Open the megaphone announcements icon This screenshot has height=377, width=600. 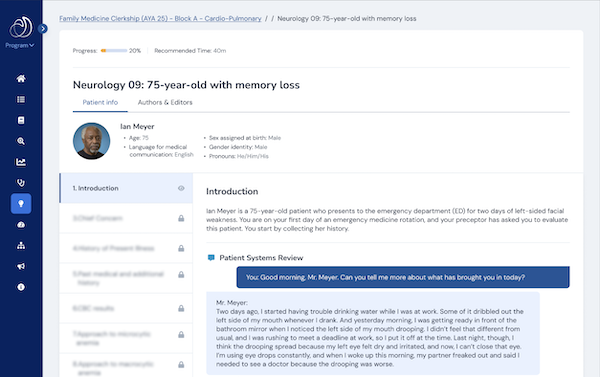[x=21, y=266]
